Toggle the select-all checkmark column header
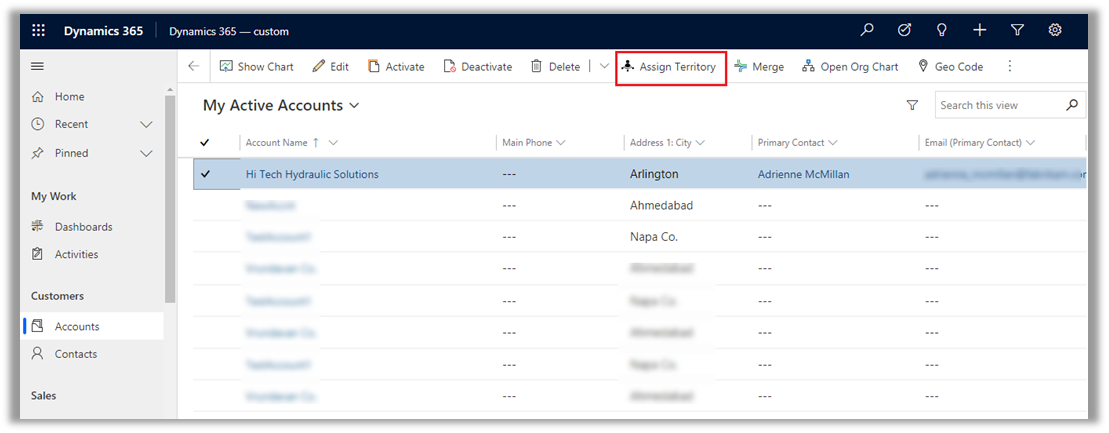This screenshot has width=1109, height=433. (x=205, y=143)
